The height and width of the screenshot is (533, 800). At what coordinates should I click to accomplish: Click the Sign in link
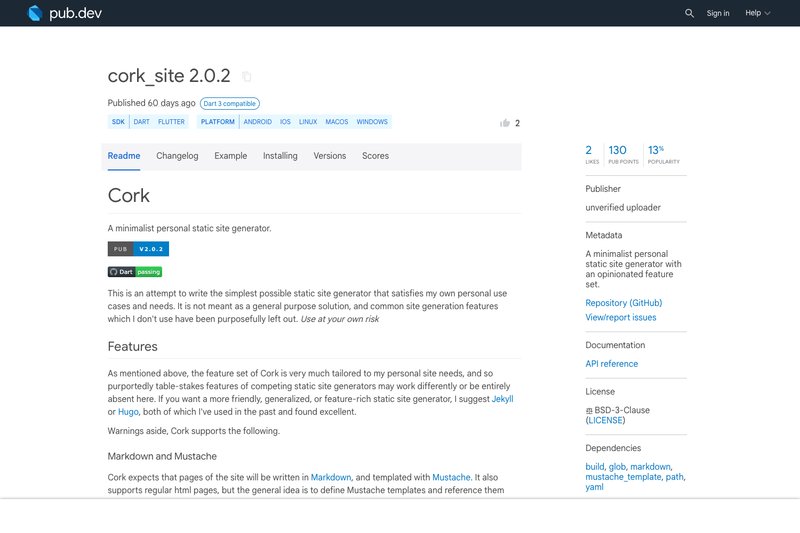click(x=718, y=13)
